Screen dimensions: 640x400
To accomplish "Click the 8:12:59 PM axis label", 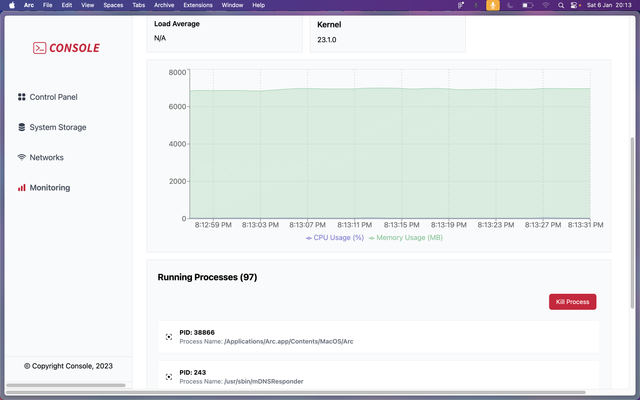I will (x=213, y=225).
